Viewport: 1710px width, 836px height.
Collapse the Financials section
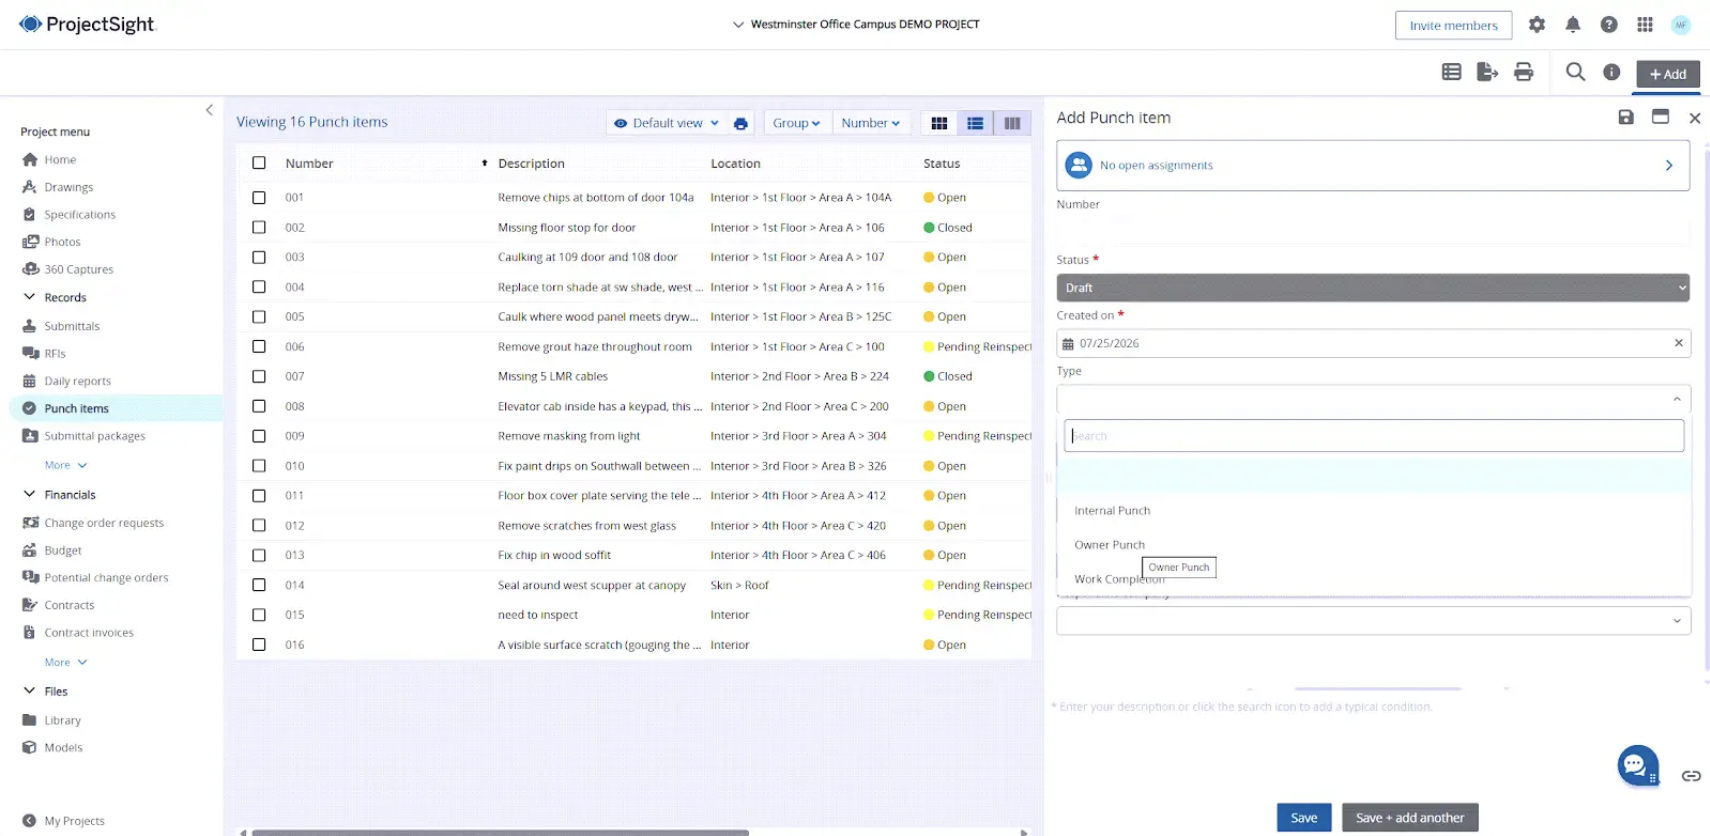(x=29, y=494)
